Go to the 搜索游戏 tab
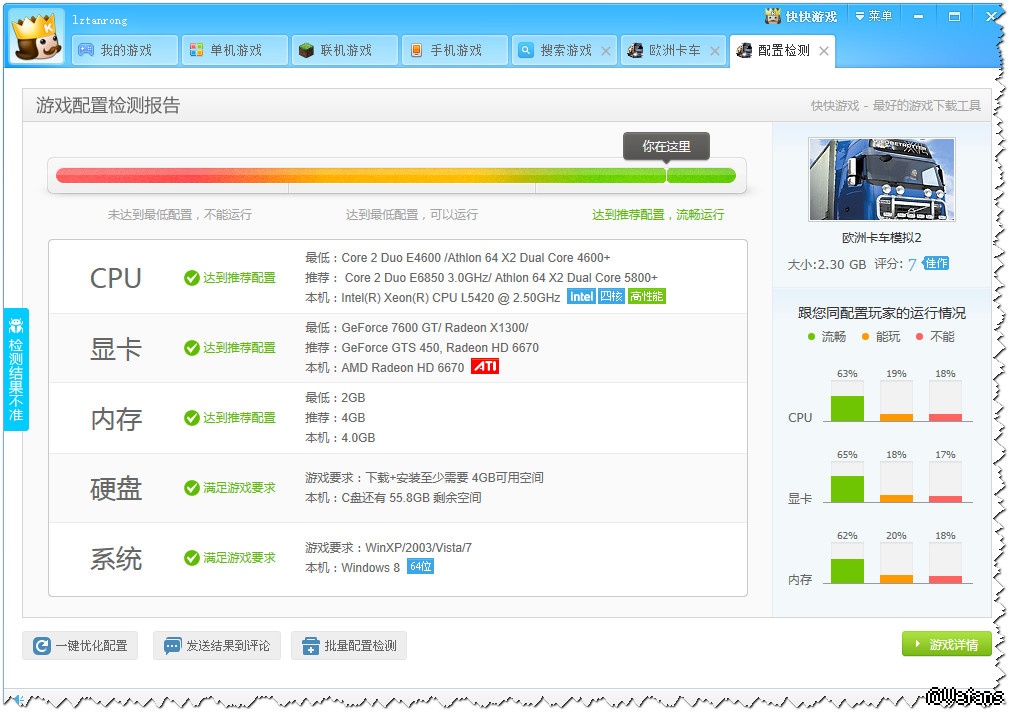The image size is (1015, 717). [563, 50]
